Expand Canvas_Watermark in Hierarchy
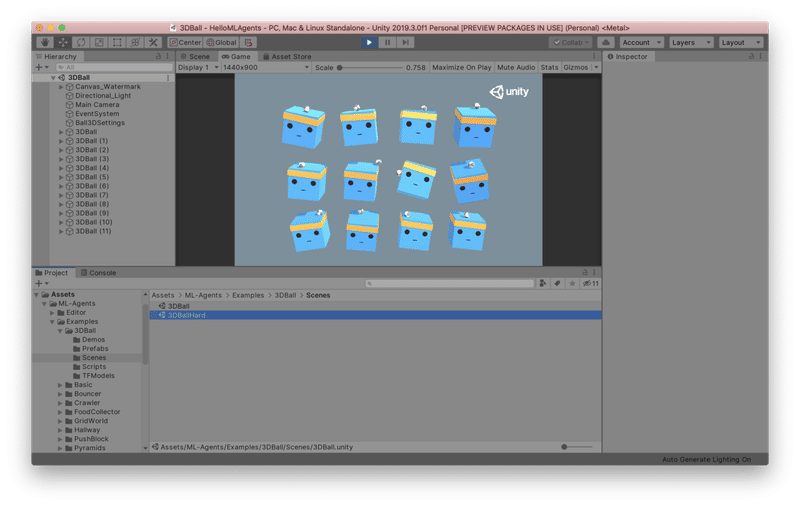Image resolution: width=800 pixels, height=507 pixels. click(61, 87)
